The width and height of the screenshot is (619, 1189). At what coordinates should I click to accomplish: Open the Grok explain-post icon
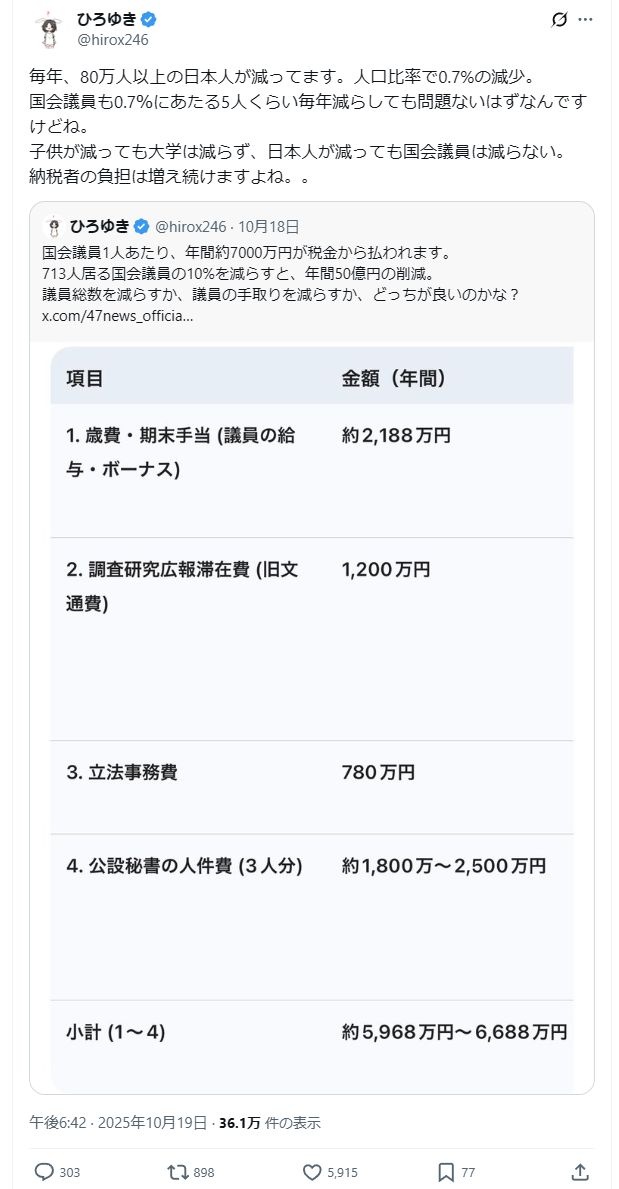tap(561, 20)
